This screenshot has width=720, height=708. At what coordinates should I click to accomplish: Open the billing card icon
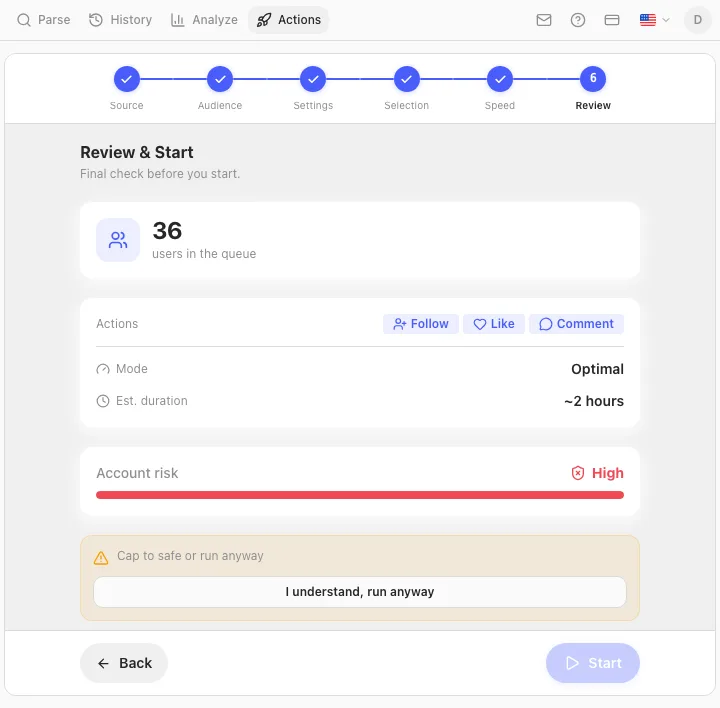click(612, 20)
